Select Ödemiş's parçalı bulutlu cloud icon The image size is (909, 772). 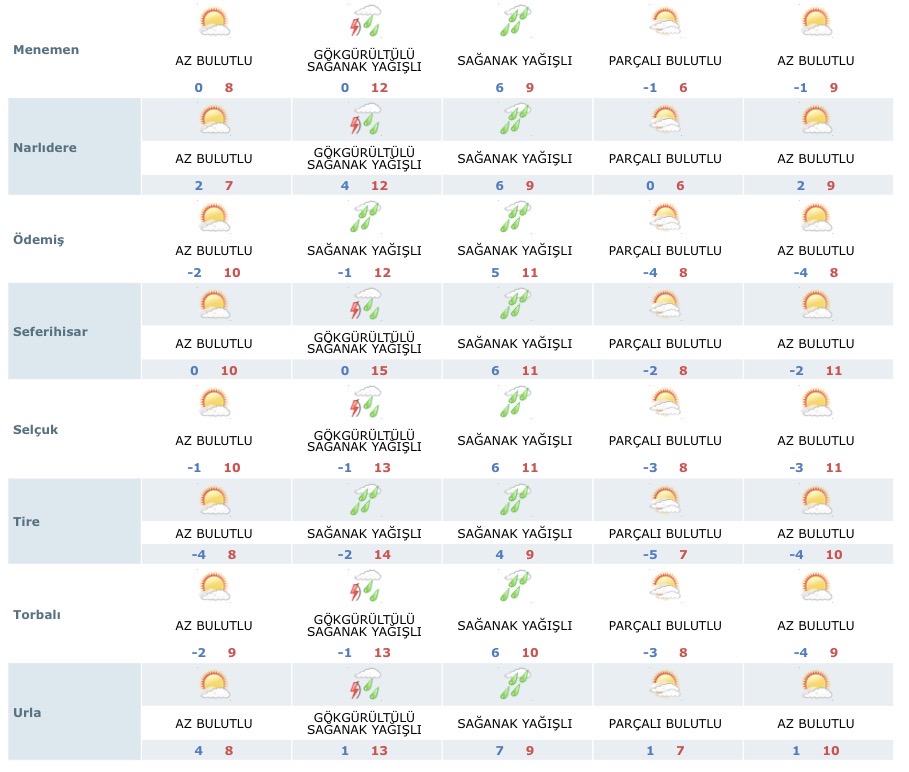(x=665, y=216)
